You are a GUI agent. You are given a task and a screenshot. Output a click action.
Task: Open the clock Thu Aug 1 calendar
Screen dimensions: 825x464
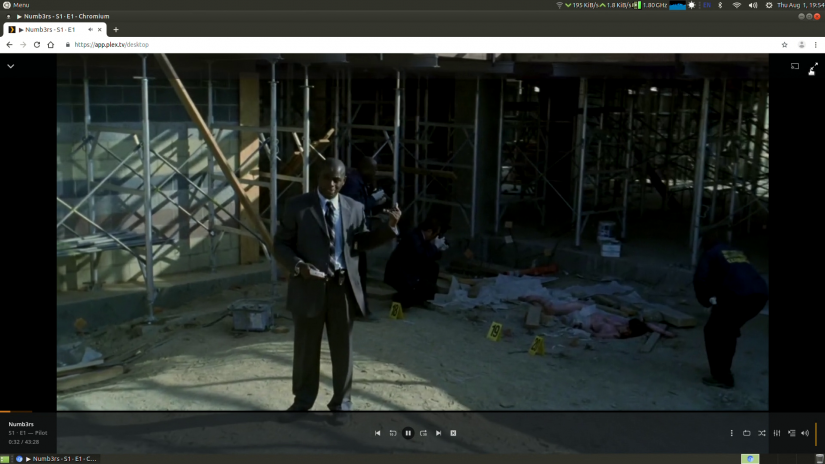[x=801, y=5]
